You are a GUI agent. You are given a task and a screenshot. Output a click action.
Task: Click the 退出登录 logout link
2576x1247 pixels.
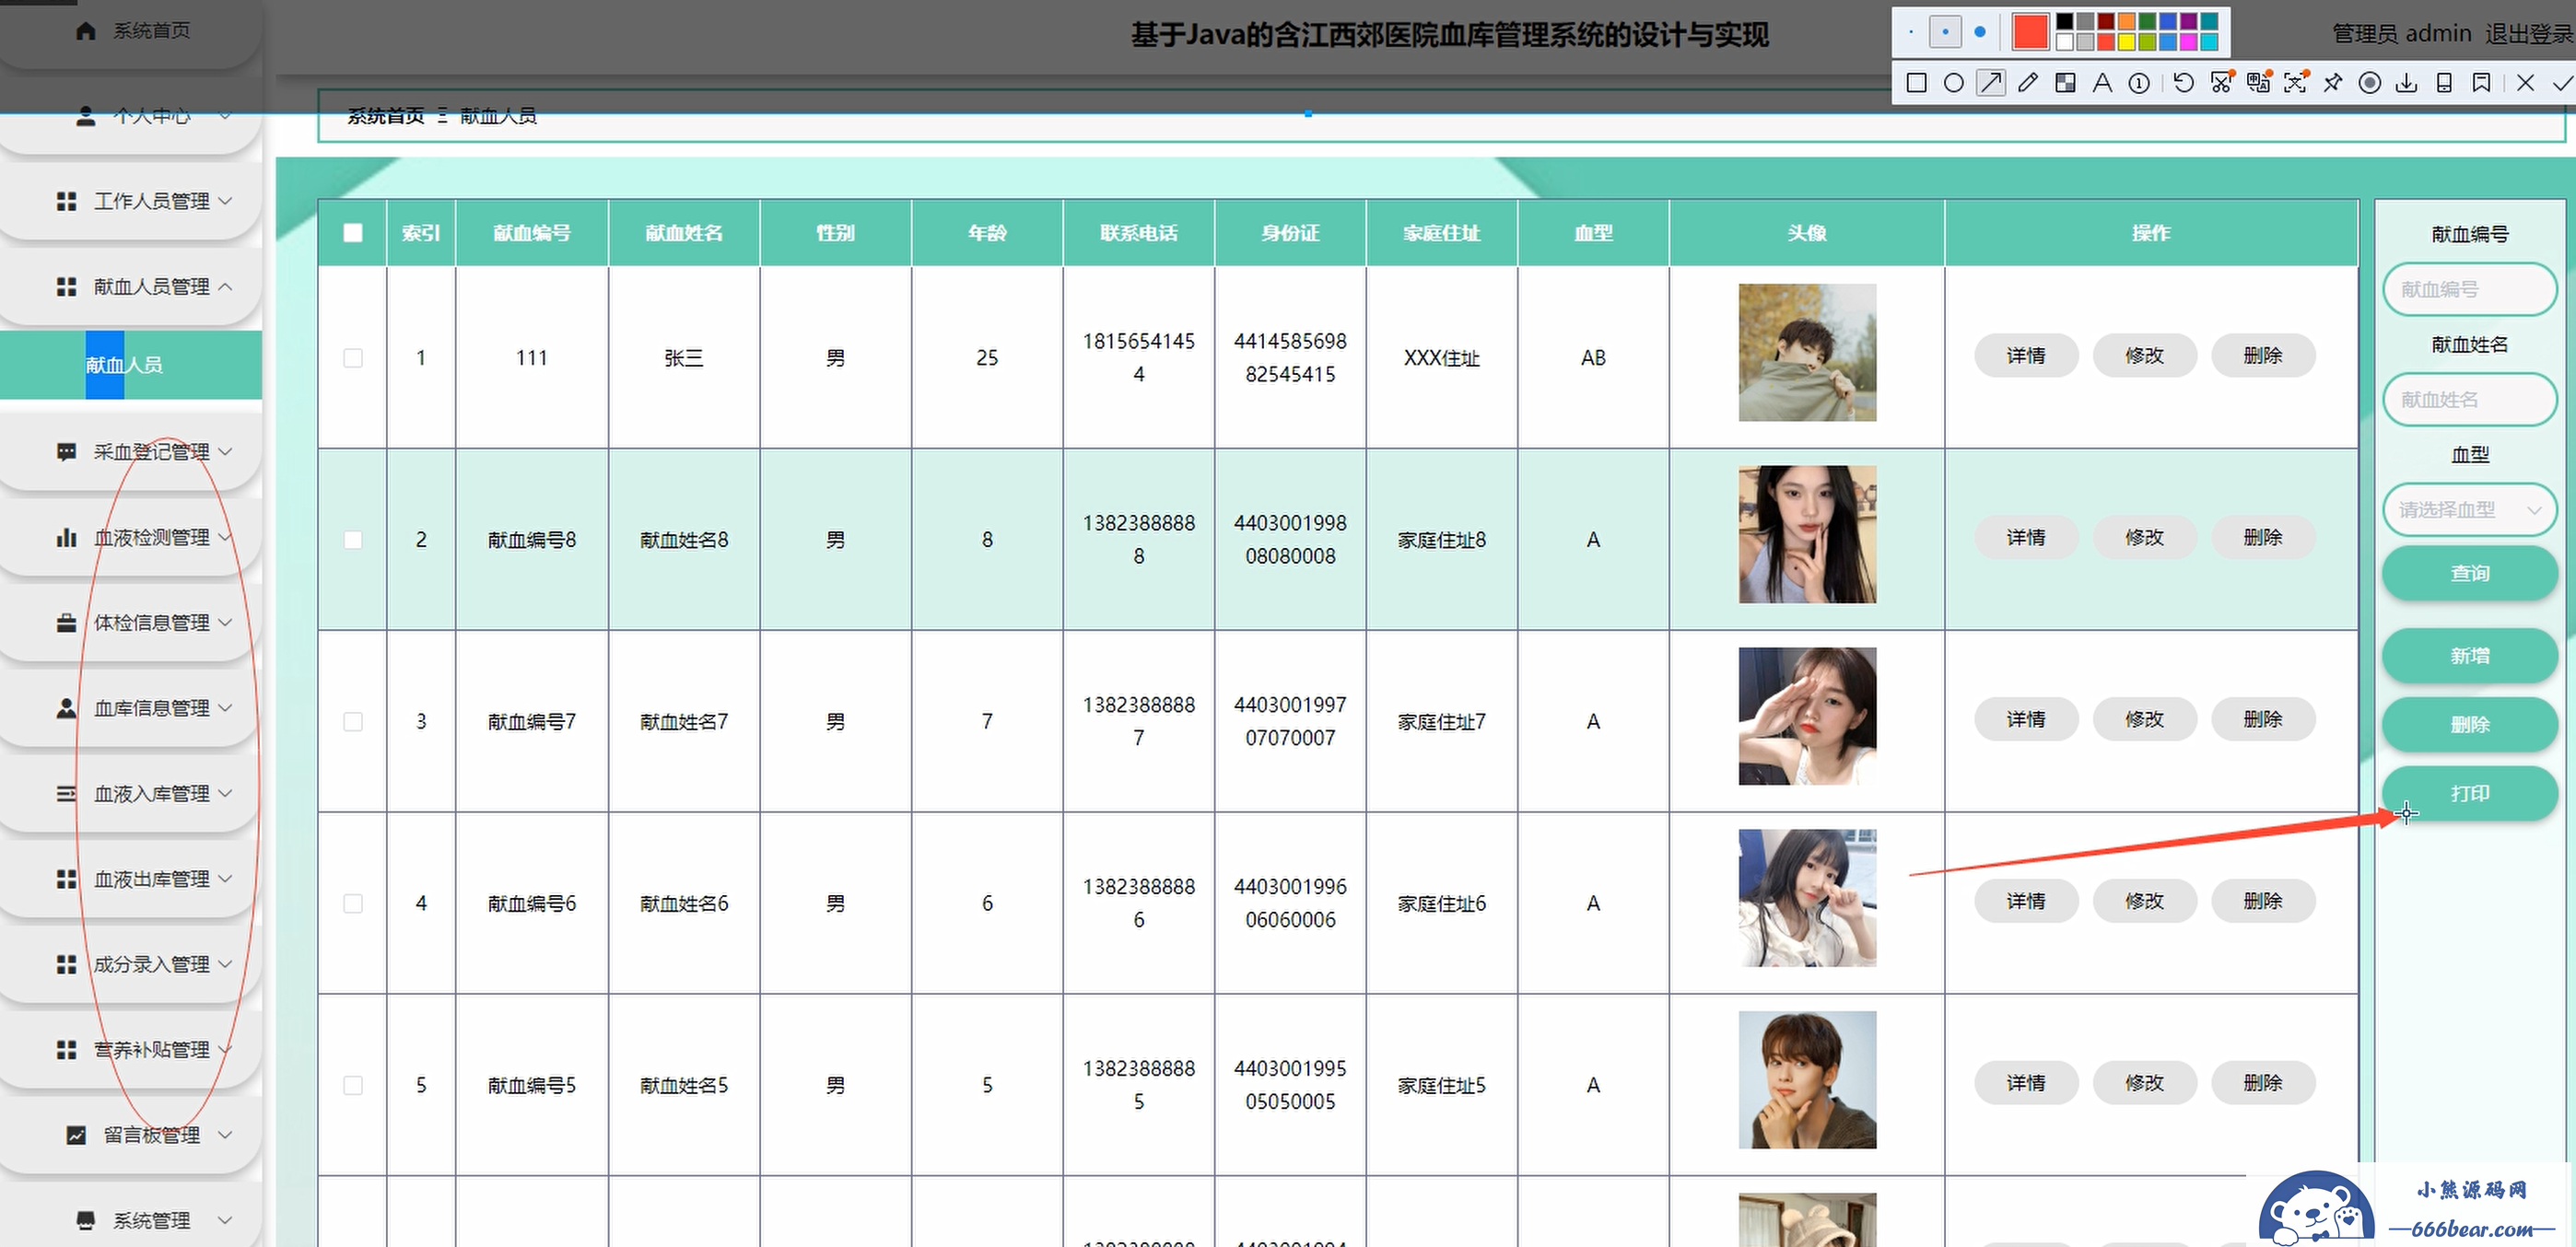coord(2529,34)
